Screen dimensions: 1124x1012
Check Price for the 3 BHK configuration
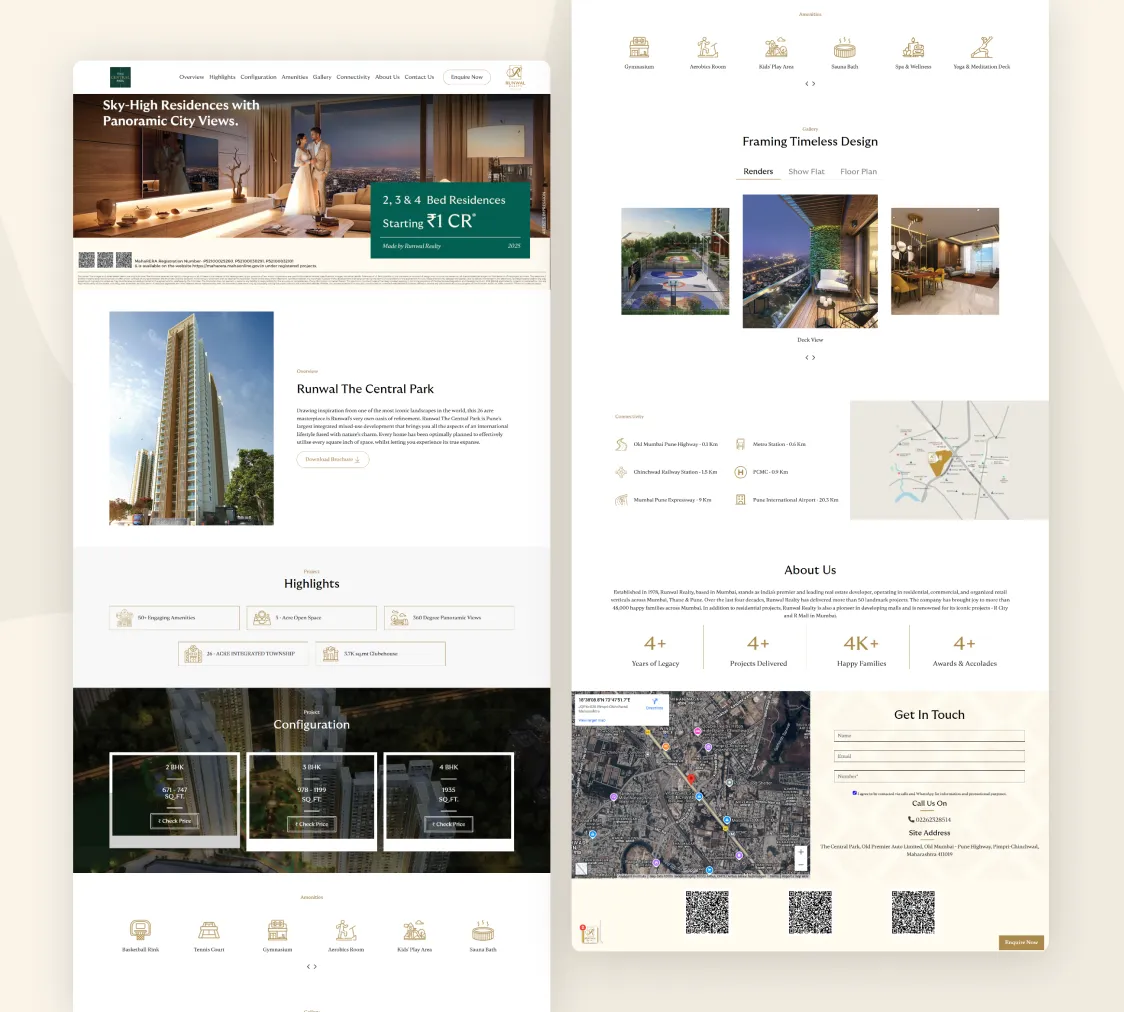(312, 824)
